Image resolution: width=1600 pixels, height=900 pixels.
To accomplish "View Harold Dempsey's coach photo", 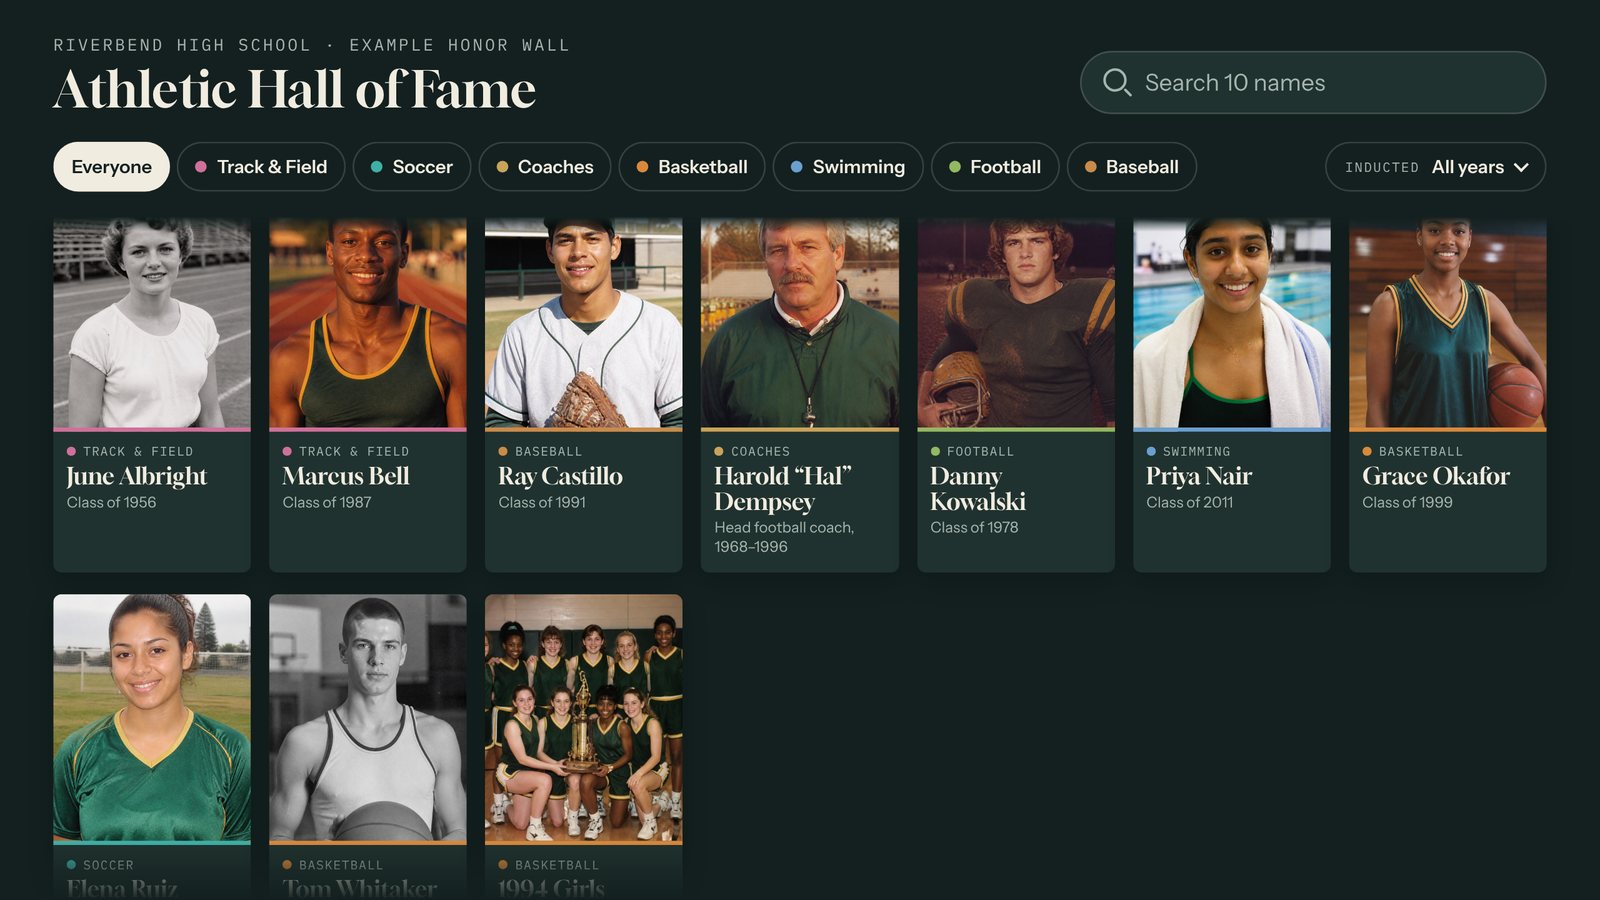I will [x=800, y=323].
